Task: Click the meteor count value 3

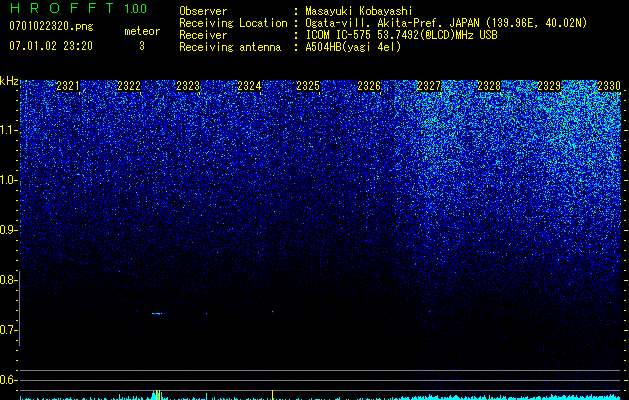Action: click(142, 46)
